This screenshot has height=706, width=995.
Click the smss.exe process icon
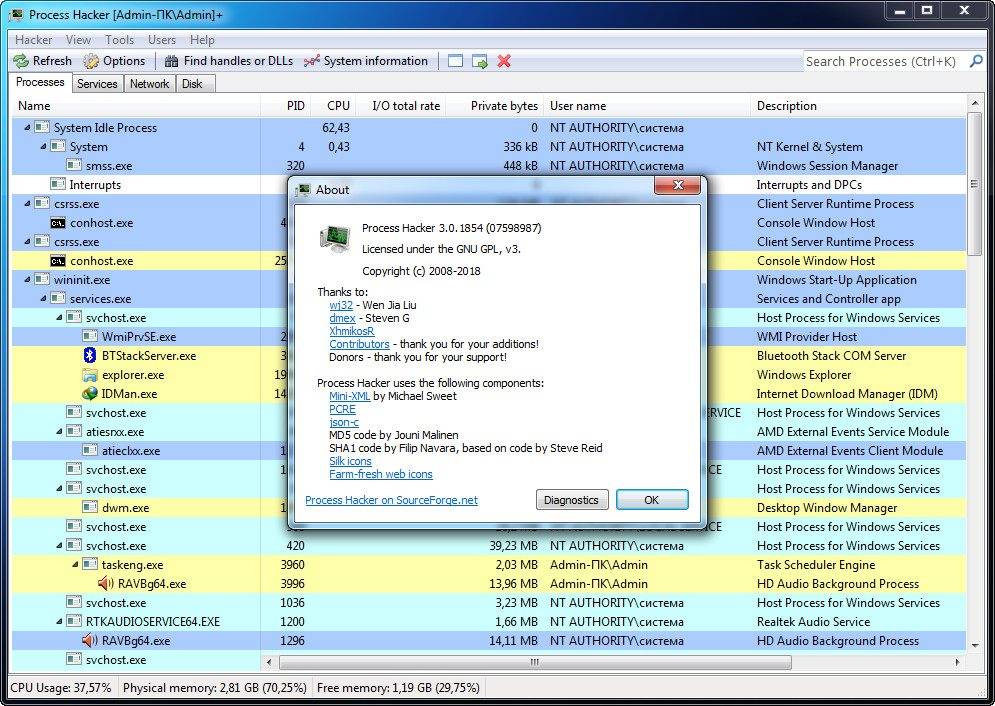74,165
